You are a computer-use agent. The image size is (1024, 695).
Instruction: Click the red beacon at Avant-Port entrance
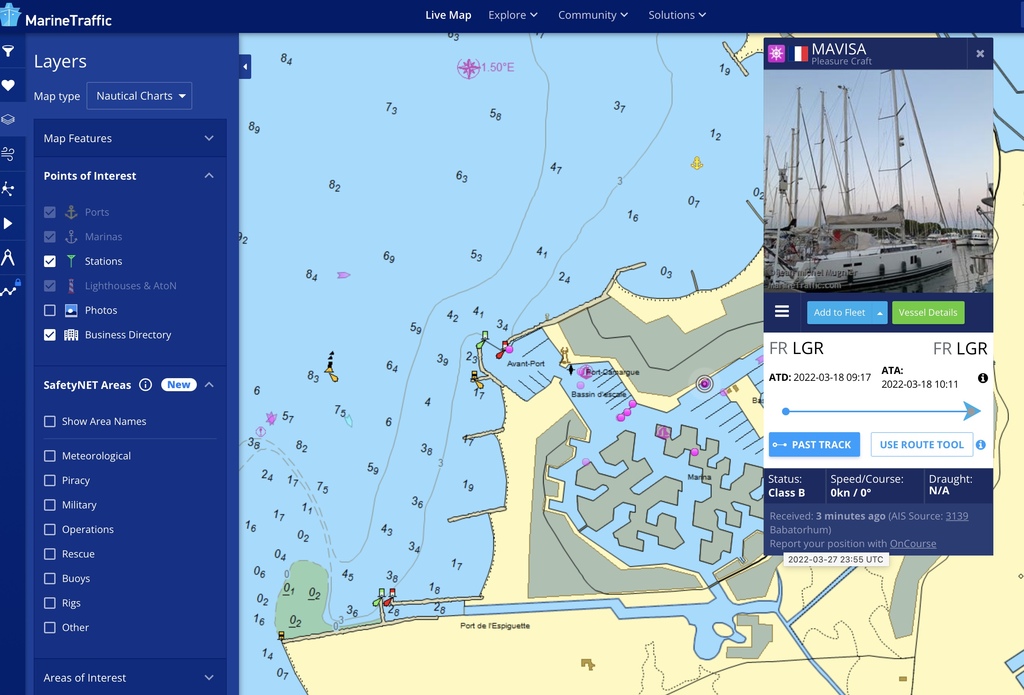click(x=502, y=349)
